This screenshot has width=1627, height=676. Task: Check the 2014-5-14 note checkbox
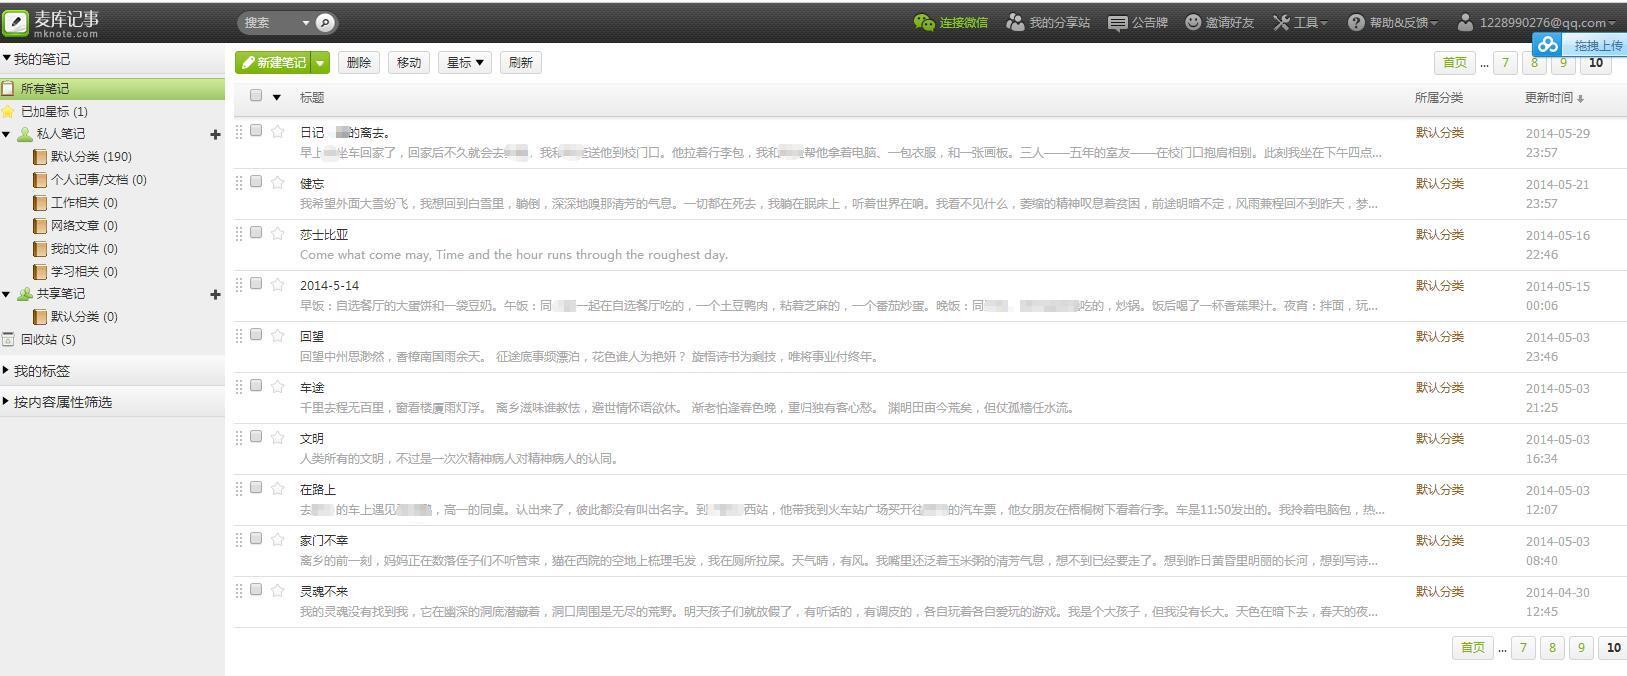(x=256, y=283)
